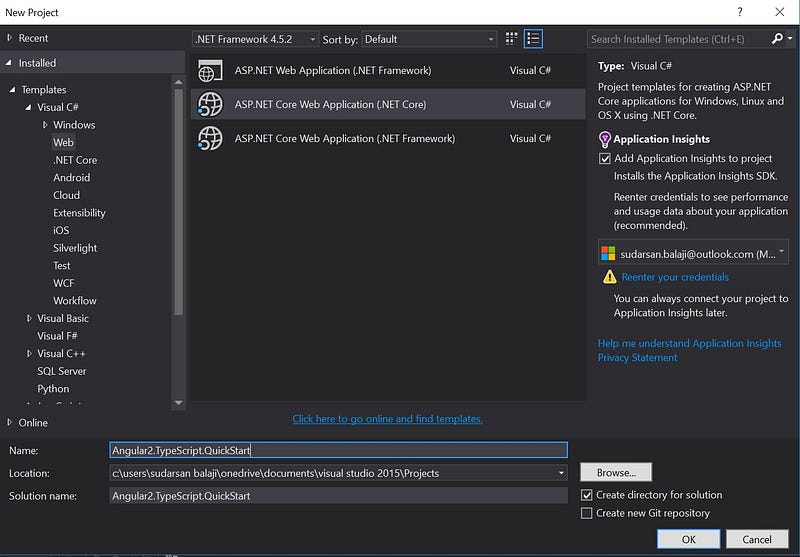800x557 pixels.
Task: Expand the Visual C++ tree node
Action: (29, 353)
